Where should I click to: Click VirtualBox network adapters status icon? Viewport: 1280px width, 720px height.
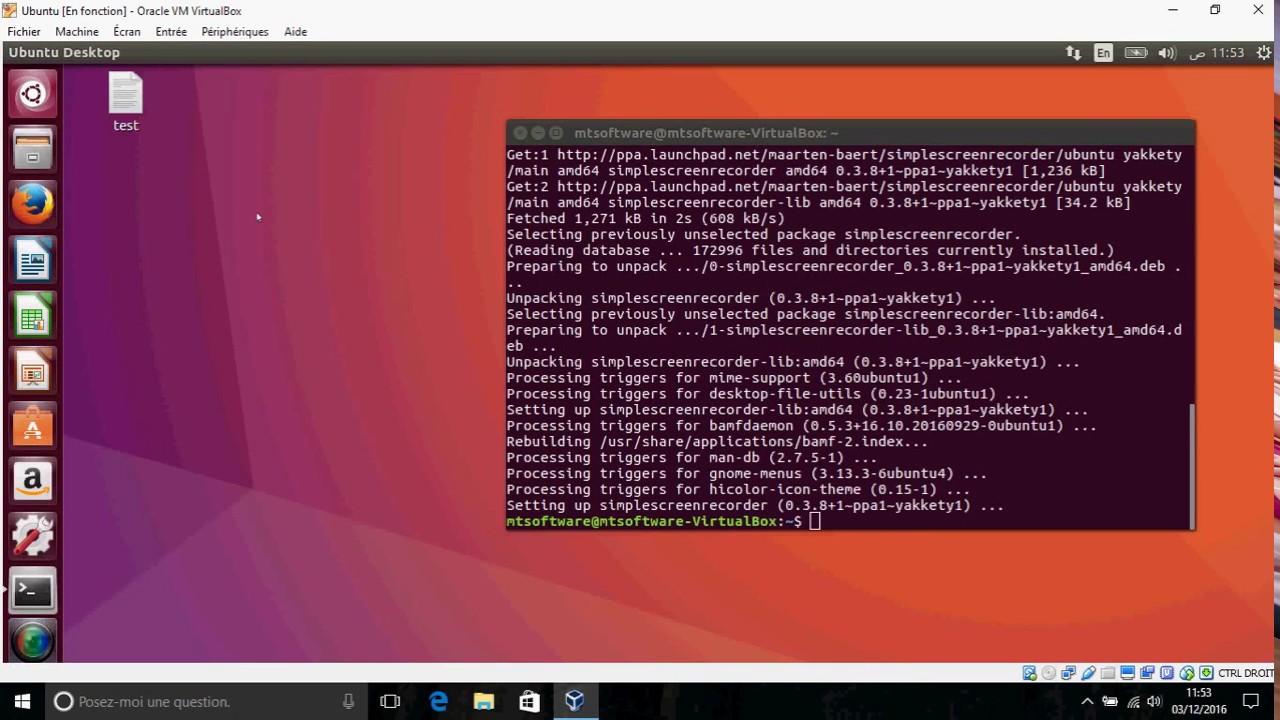[1068, 673]
